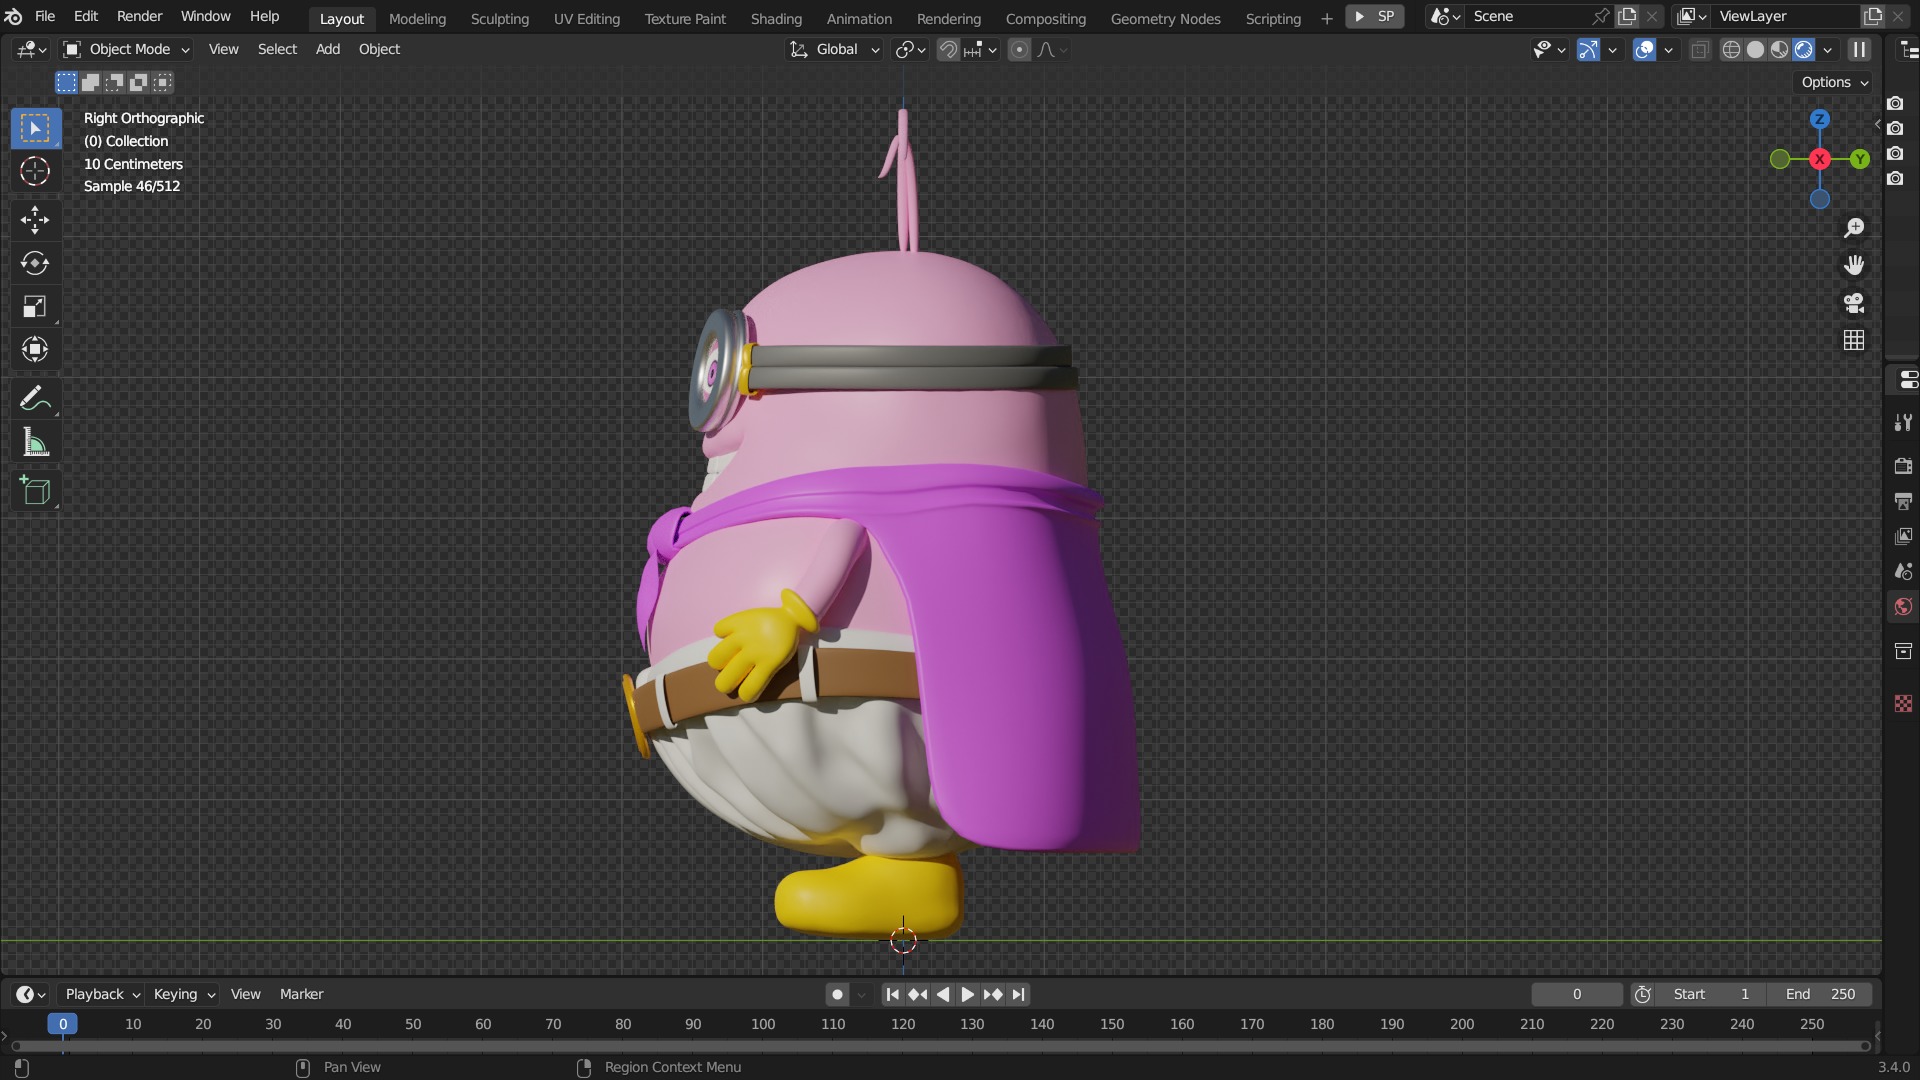This screenshot has height=1080, width=1920.
Task: Open the pivot point dropdown
Action: click(x=910, y=49)
